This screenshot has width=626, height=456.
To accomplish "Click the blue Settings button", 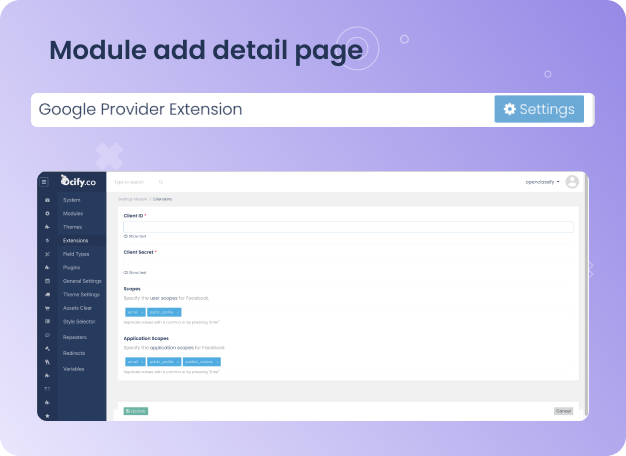I will [539, 109].
